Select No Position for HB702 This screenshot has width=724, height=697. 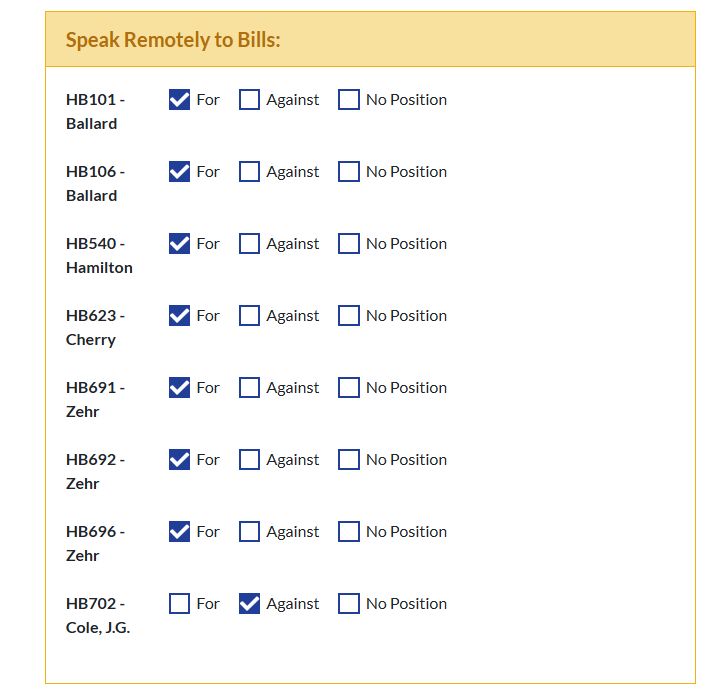pyautogui.click(x=349, y=604)
